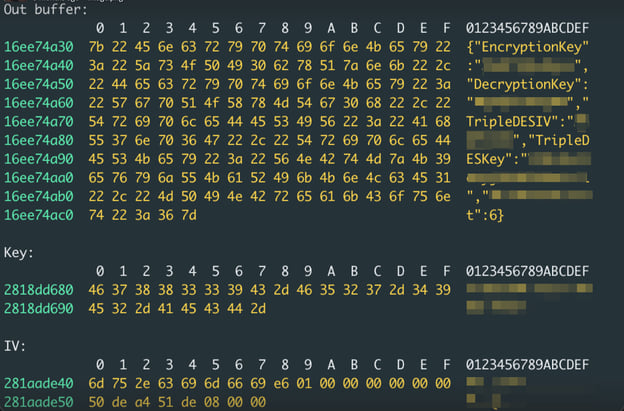The height and width of the screenshot is (411, 624).
Task: Click last byte 7d in Out buffer
Action: [189, 215]
